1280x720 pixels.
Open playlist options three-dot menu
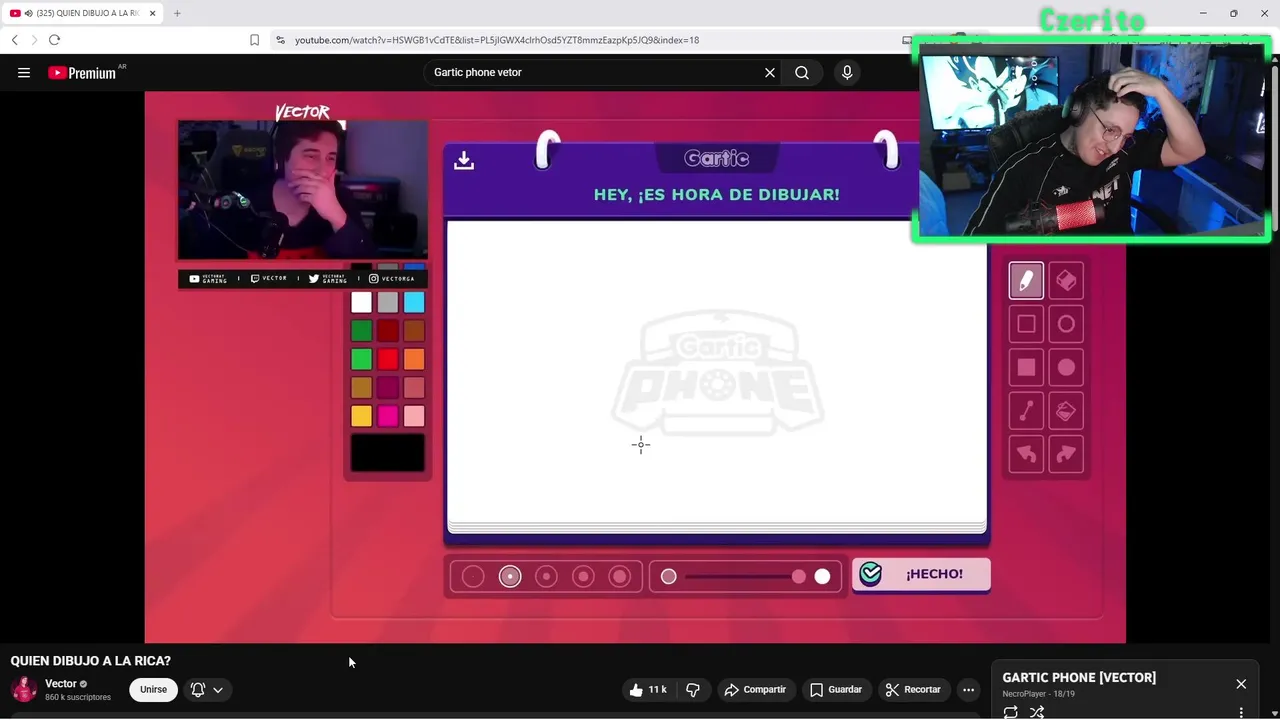point(1241,713)
